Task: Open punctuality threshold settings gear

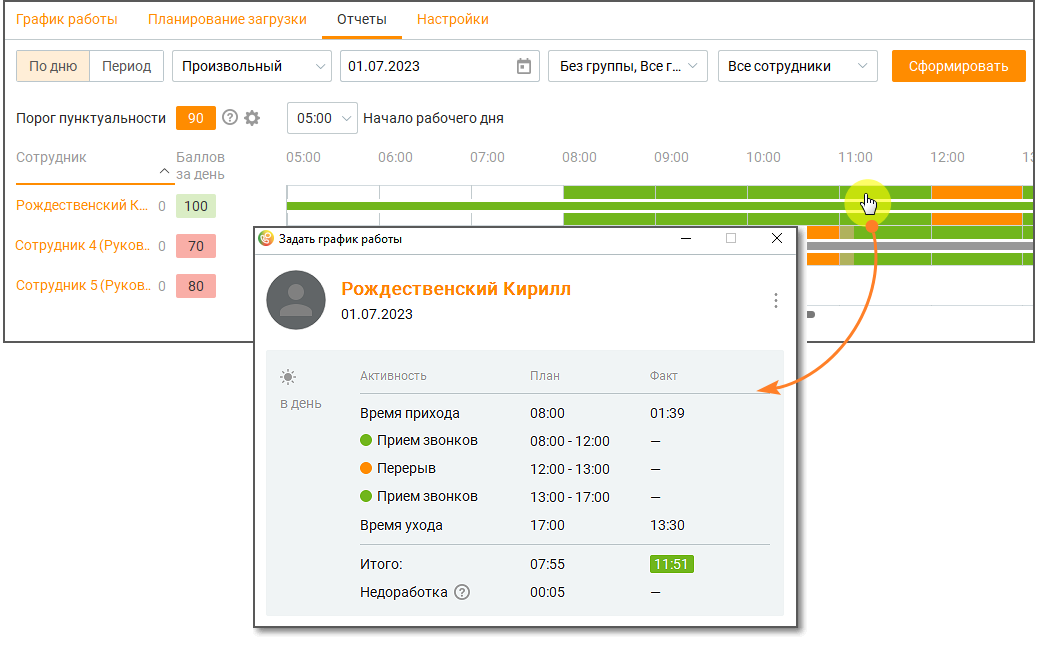Action: tap(252, 118)
